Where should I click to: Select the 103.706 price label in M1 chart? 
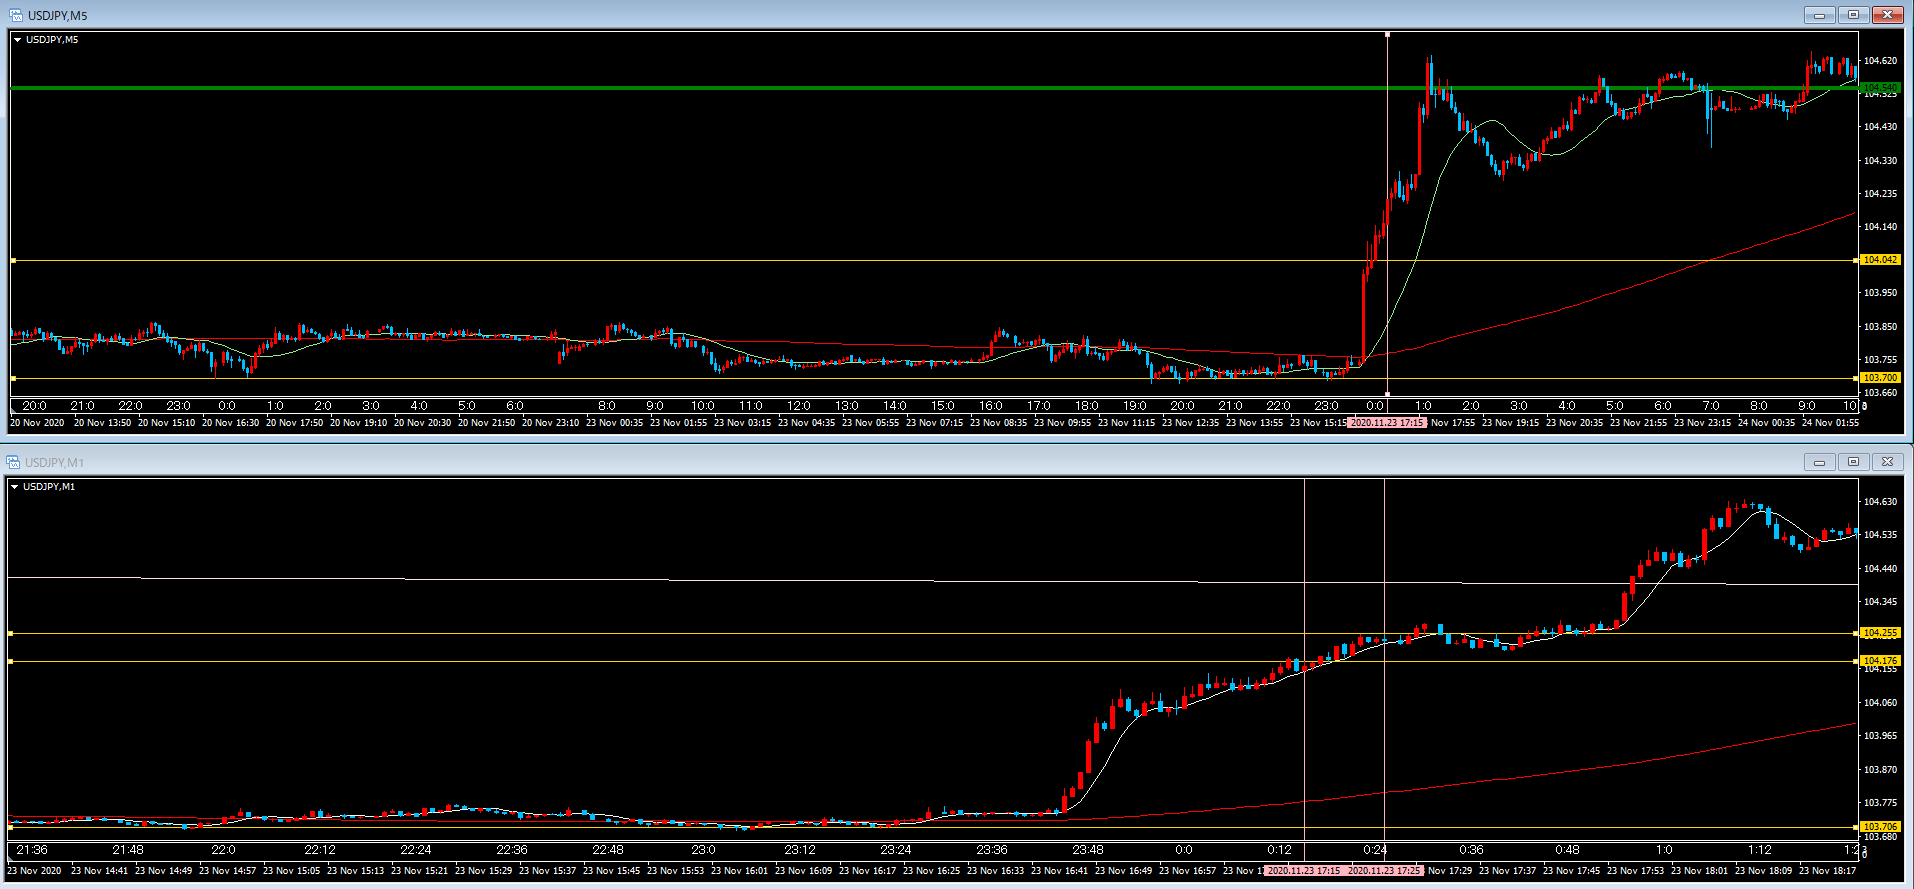(1879, 827)
